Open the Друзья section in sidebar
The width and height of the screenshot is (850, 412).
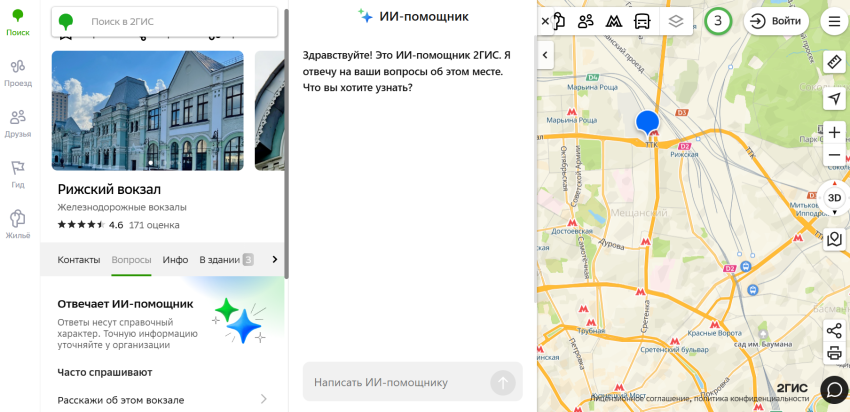point(18,123)
